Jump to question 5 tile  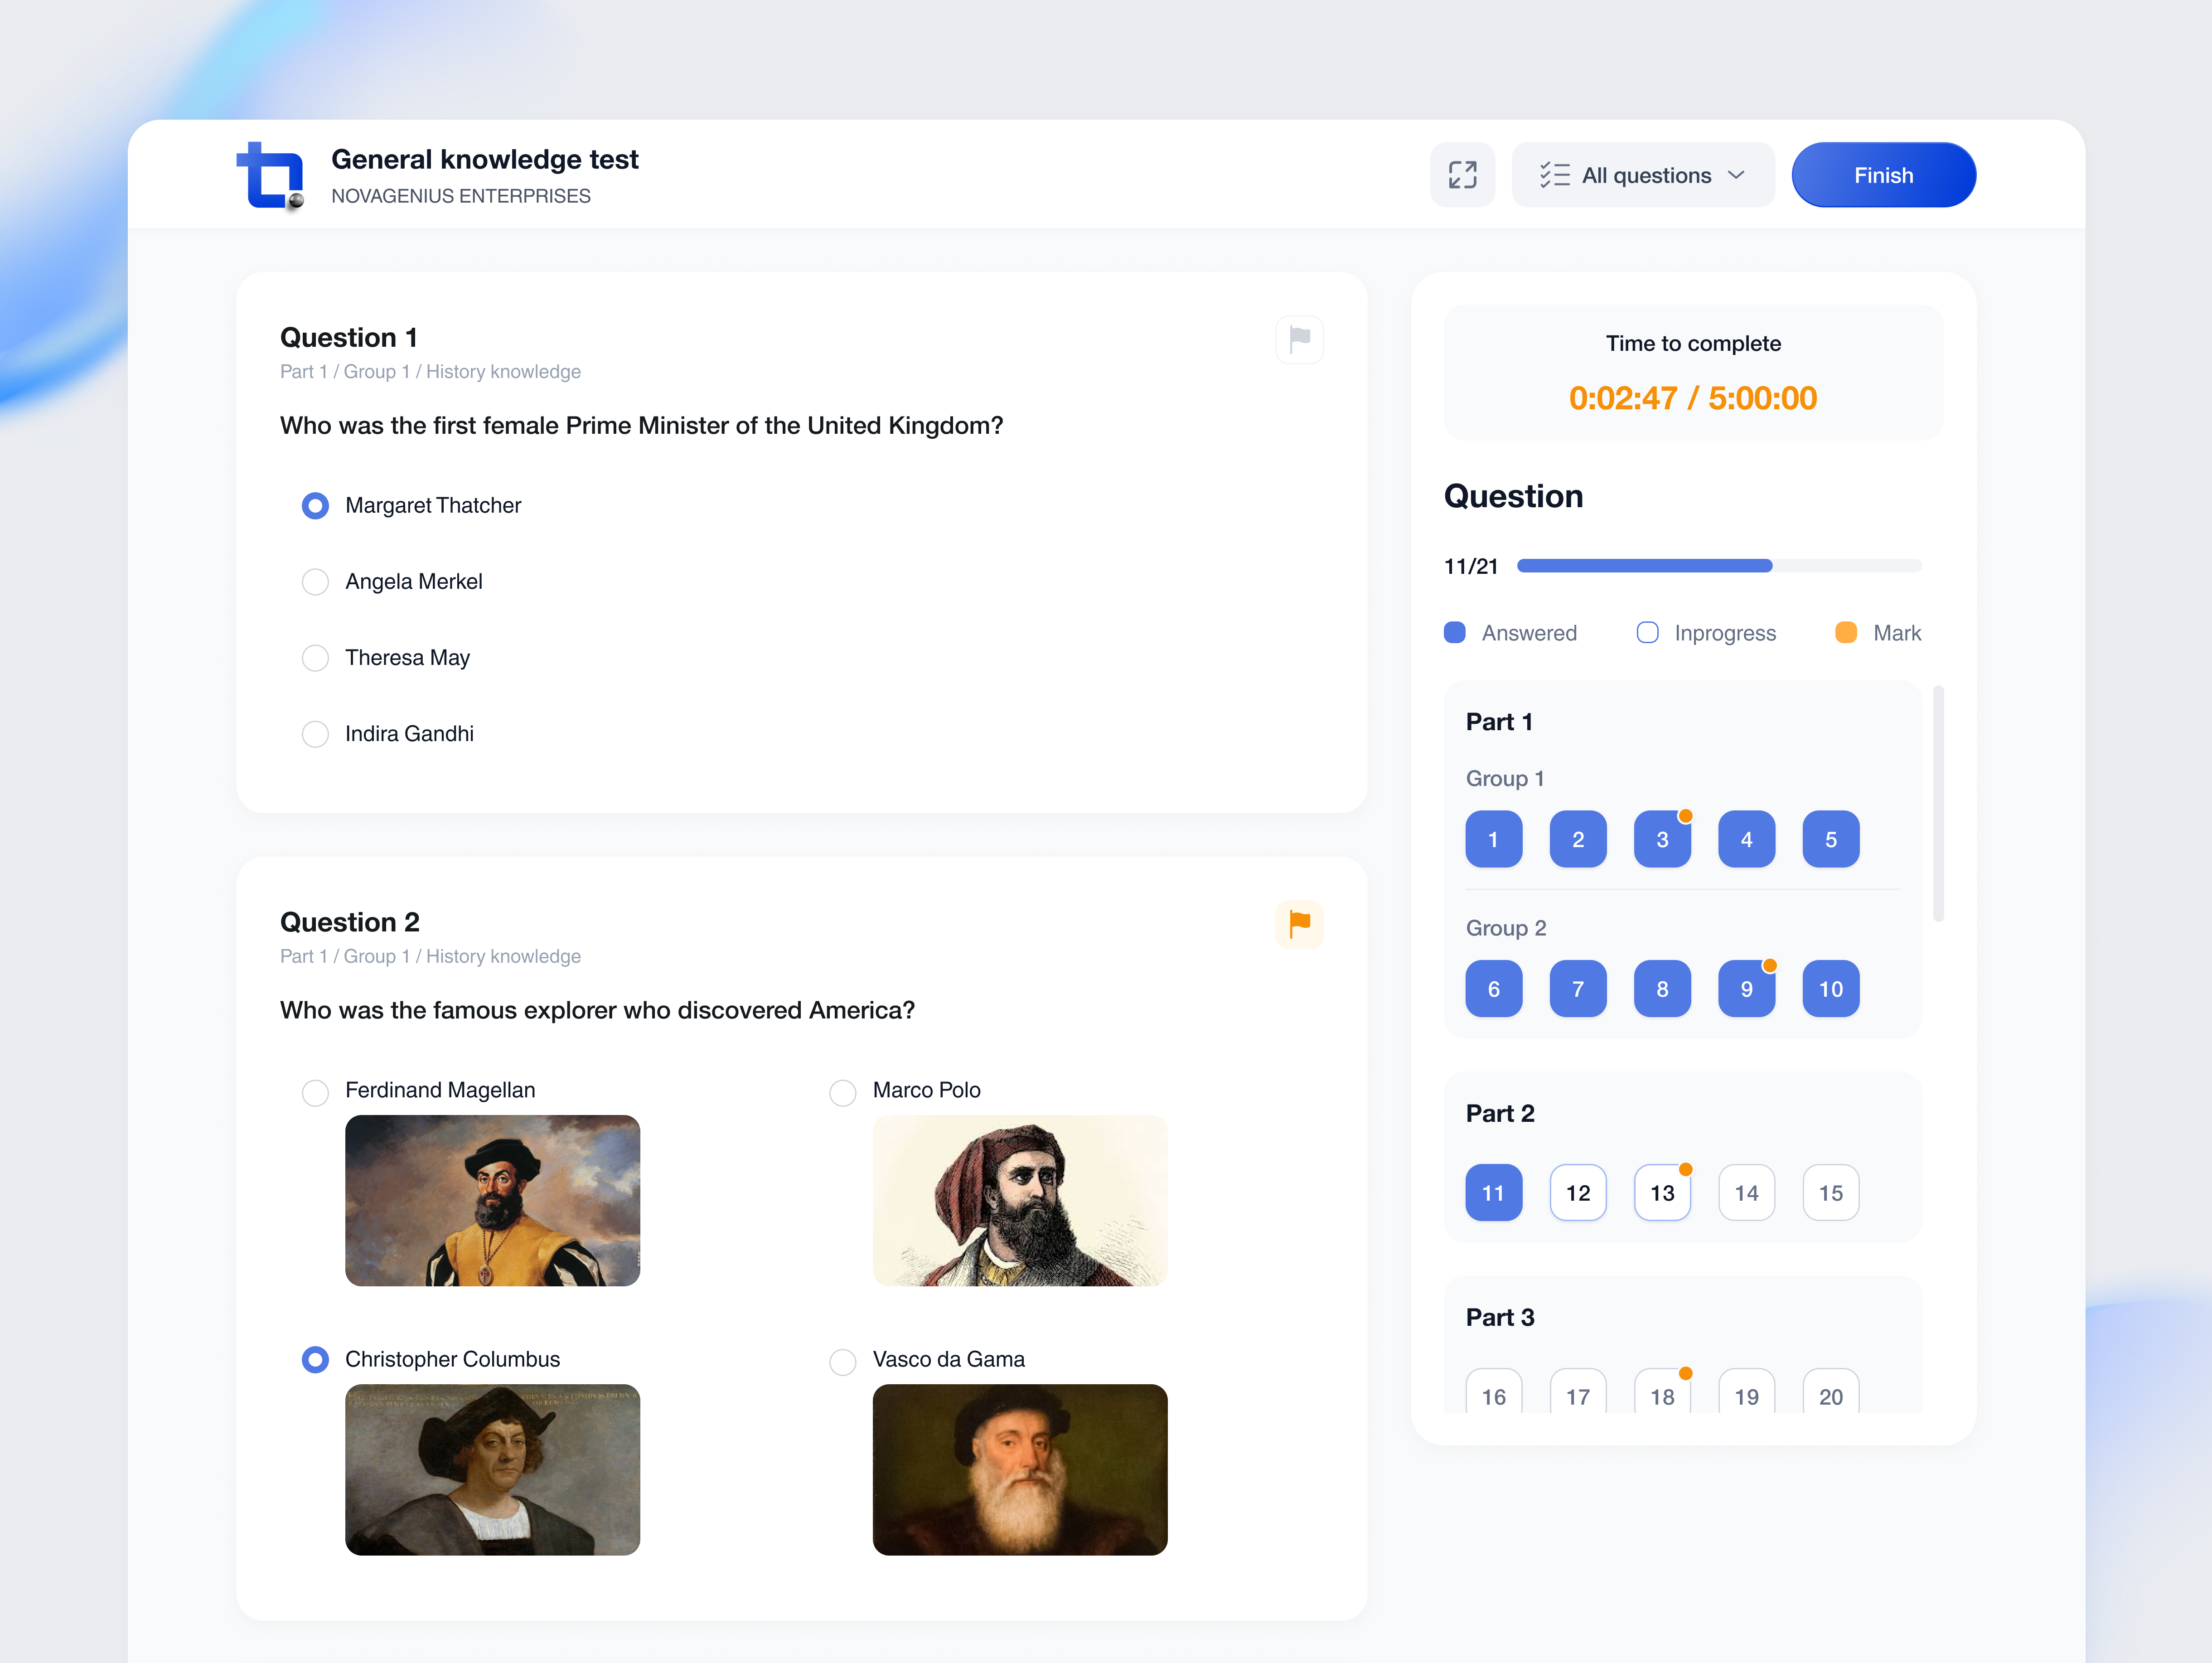(1830, 839)
